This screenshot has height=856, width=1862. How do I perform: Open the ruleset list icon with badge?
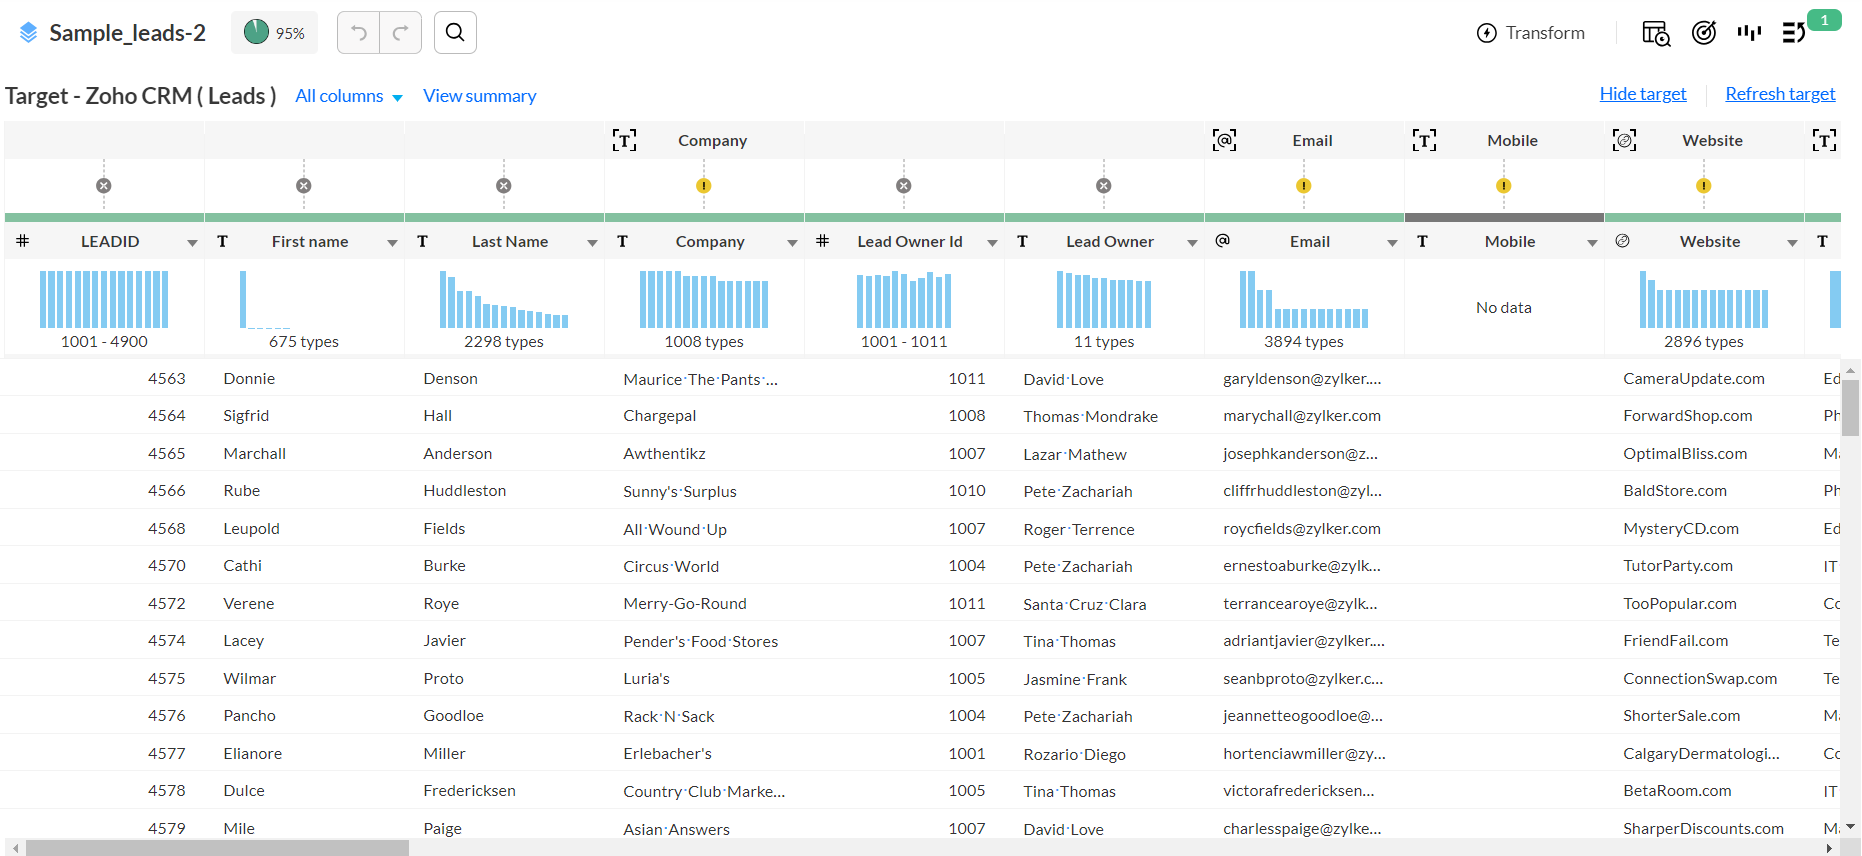click(x=1794, y=33)
